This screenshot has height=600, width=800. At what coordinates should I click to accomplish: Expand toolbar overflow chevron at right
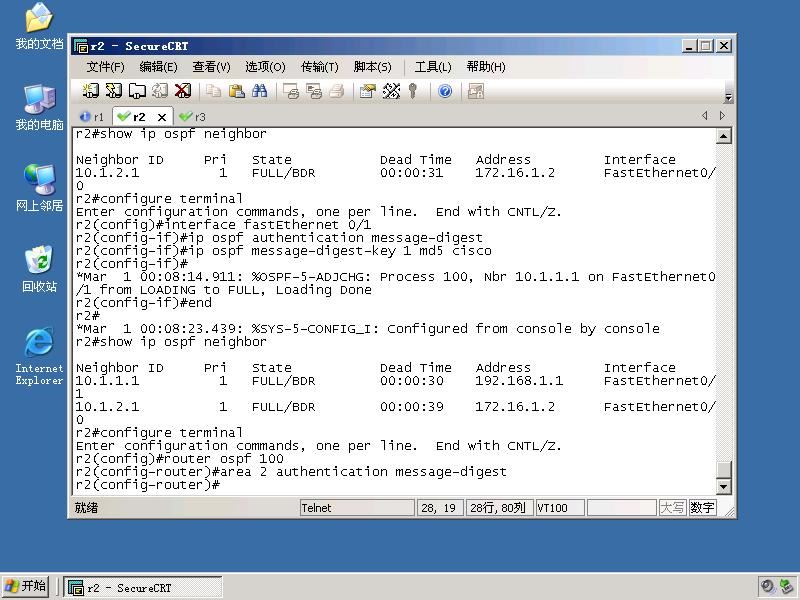(728, 96)
